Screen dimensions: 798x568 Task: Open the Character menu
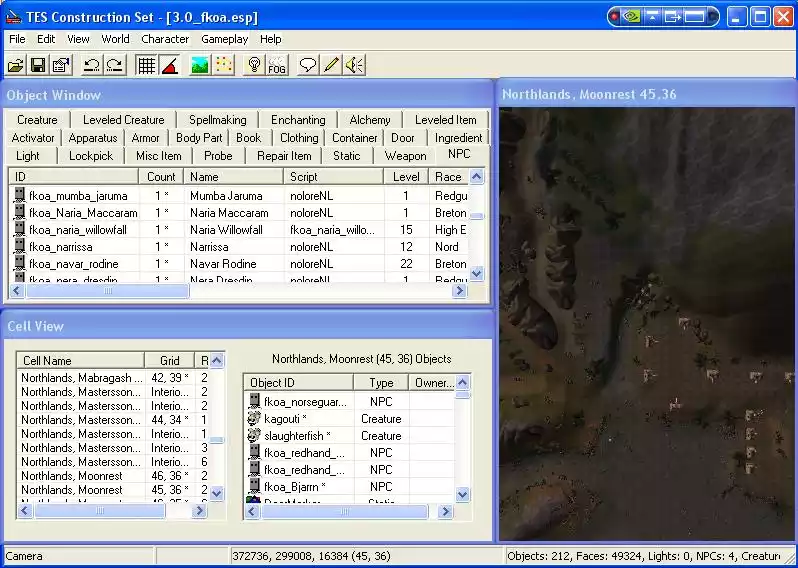[165, 39]
